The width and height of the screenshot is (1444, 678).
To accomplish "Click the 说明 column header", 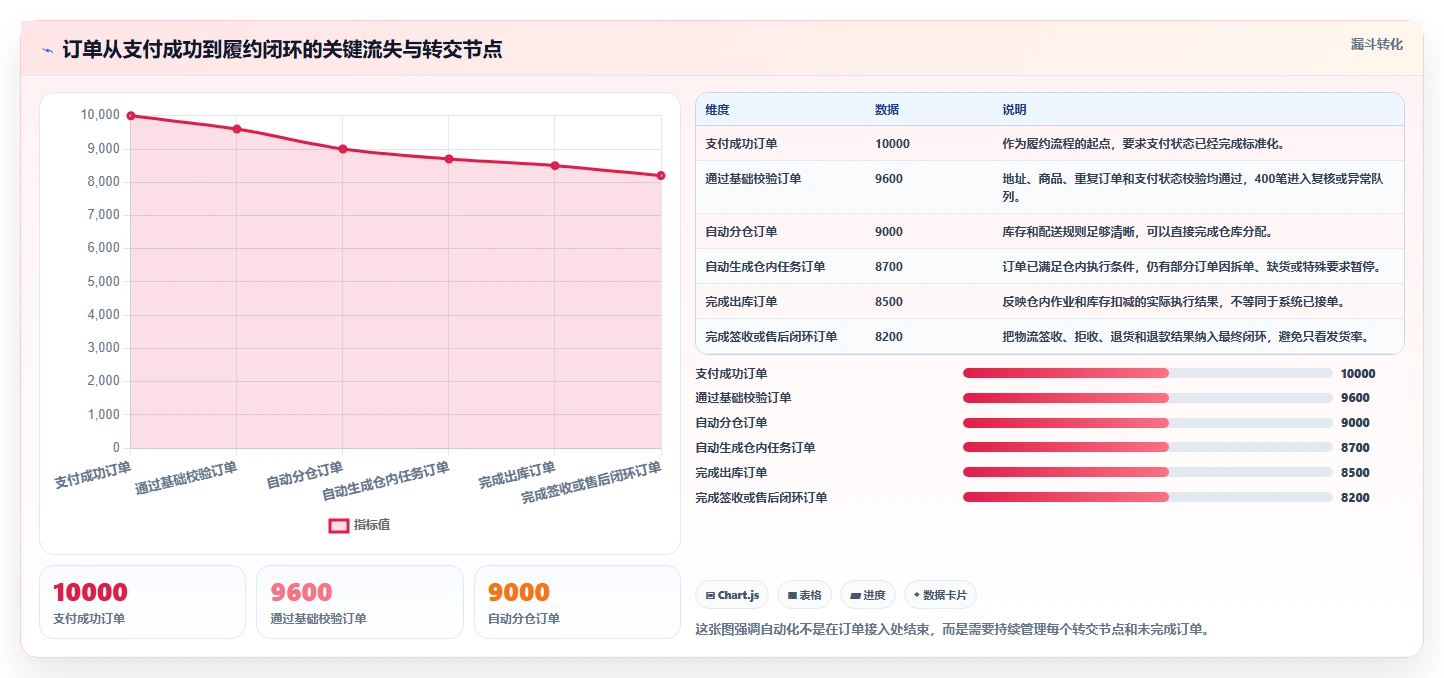I will pyautogui.click(x=1014, y=110).
